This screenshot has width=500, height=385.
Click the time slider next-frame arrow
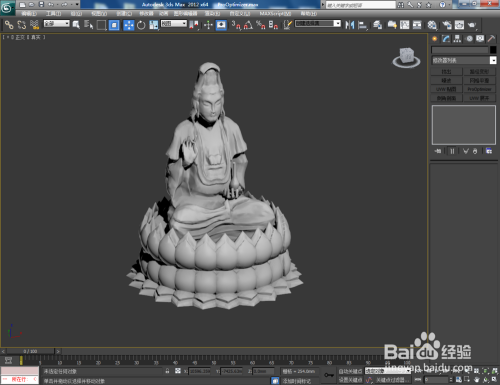pyautogui.click(x=58, y=351)
